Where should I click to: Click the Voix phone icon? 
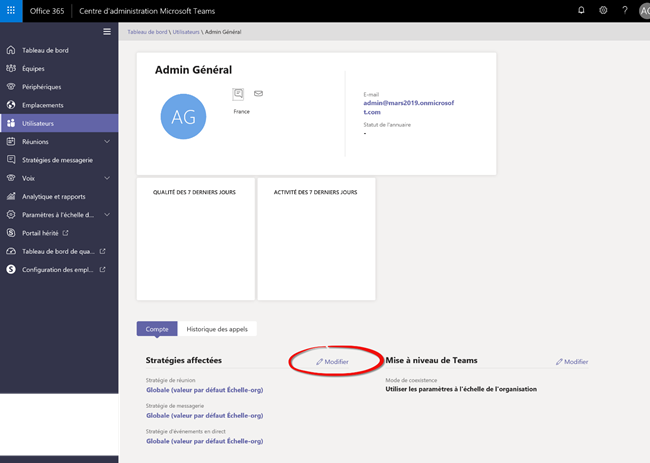pyautogui.click(x=11, y=178)
